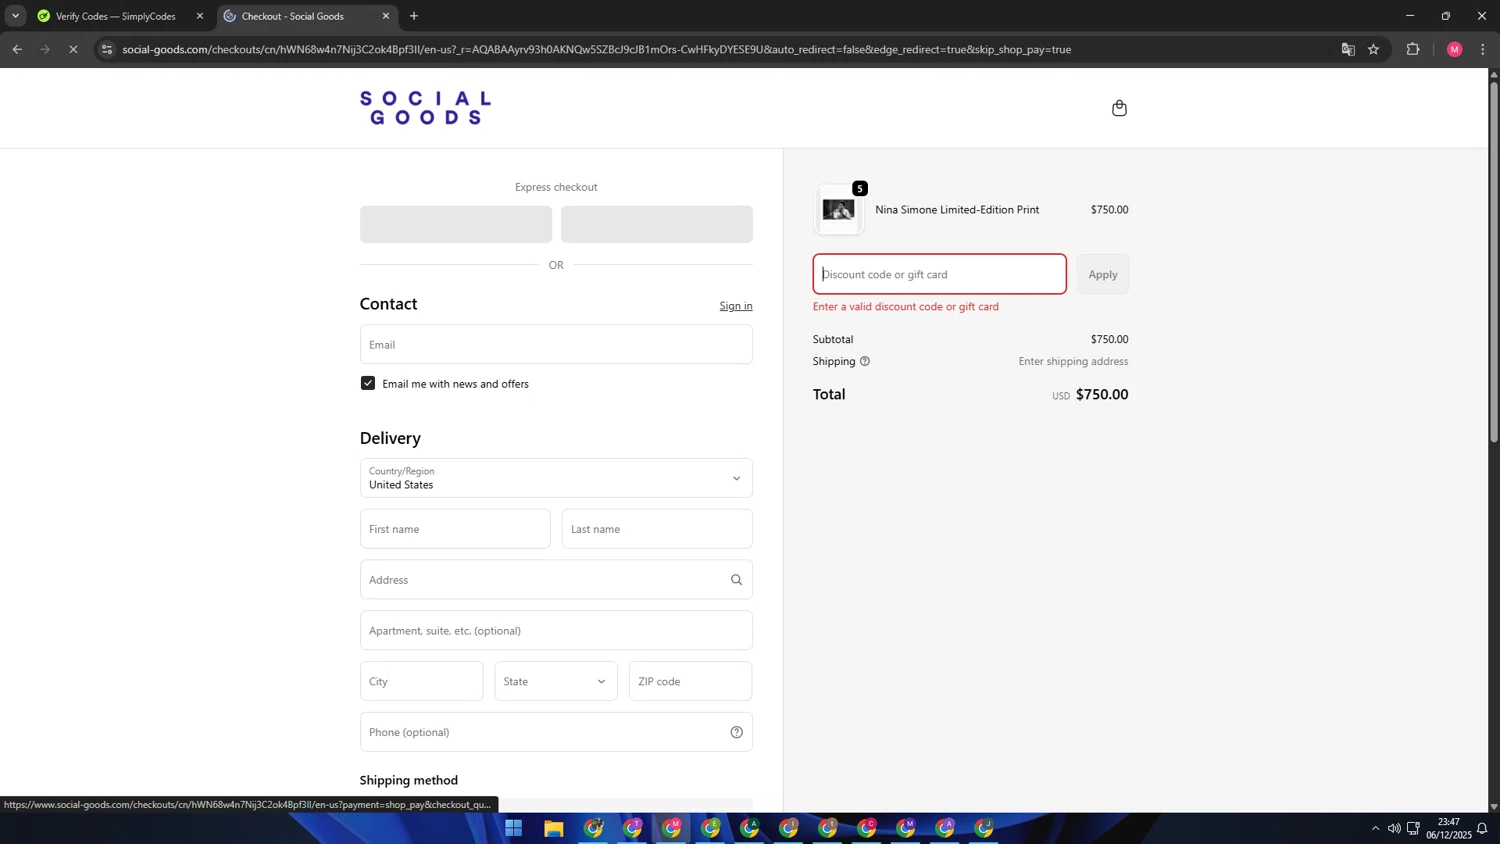Click the first express checkout button

(456, 224)
